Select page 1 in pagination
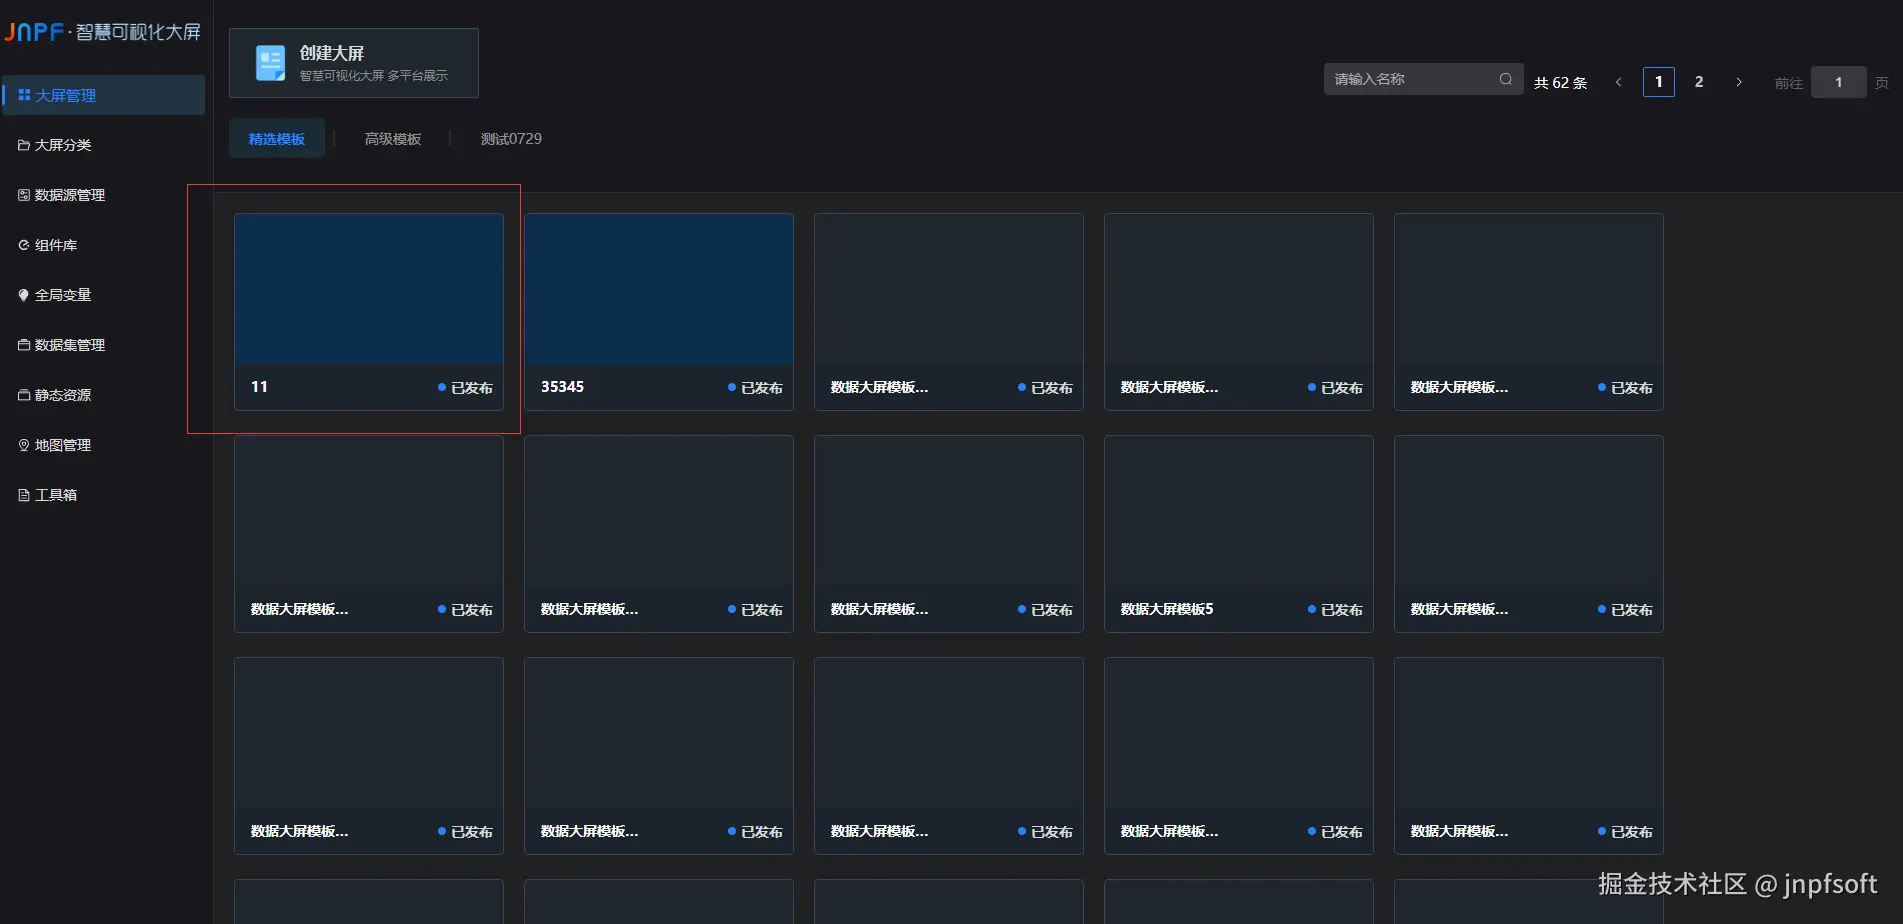 [x=1659, y=82]
